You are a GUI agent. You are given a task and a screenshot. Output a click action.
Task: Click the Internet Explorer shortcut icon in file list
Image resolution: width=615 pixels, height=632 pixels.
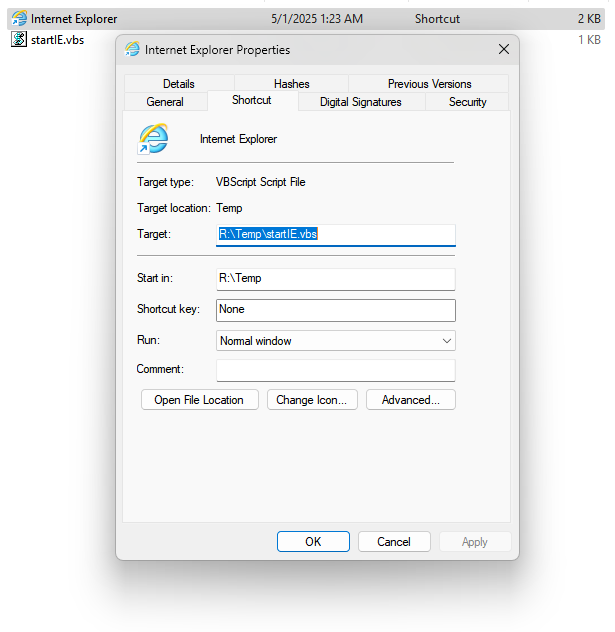click(x=19, y=19)
